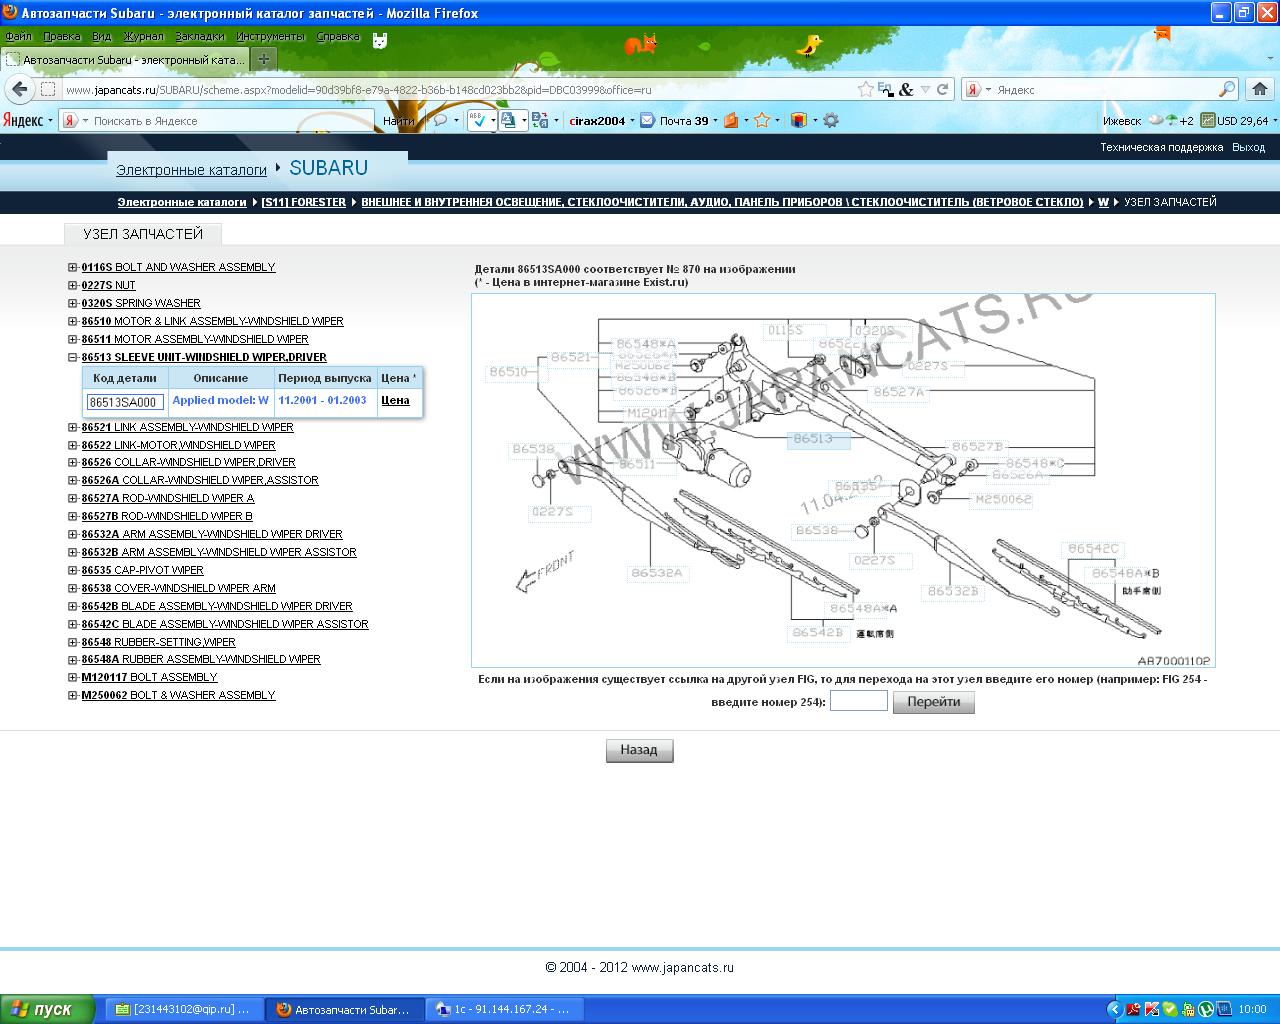Viewport: 1280px width, 1024px height.
Task: Open the QIP messenger taskbar window
Action: (x=184, y=1010)
